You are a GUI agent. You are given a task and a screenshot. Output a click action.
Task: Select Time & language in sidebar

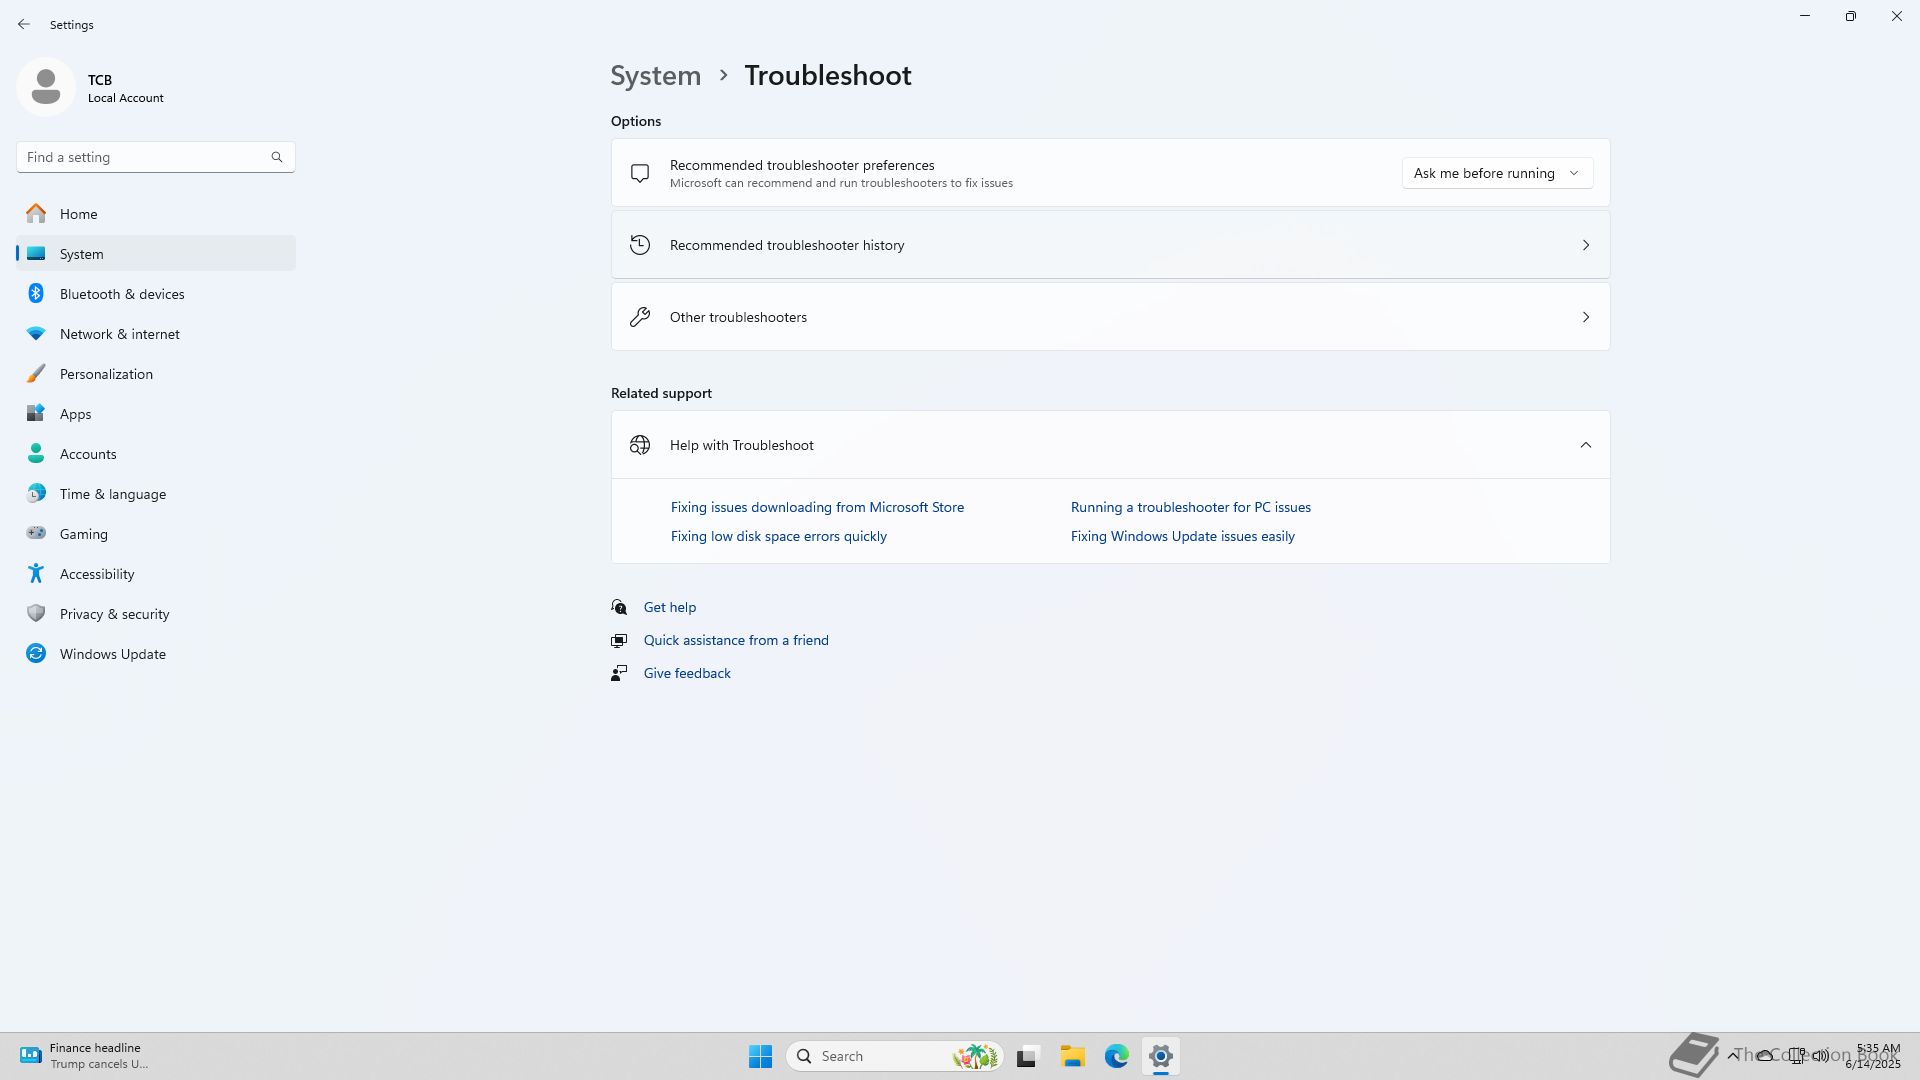(x=112, y=494)
